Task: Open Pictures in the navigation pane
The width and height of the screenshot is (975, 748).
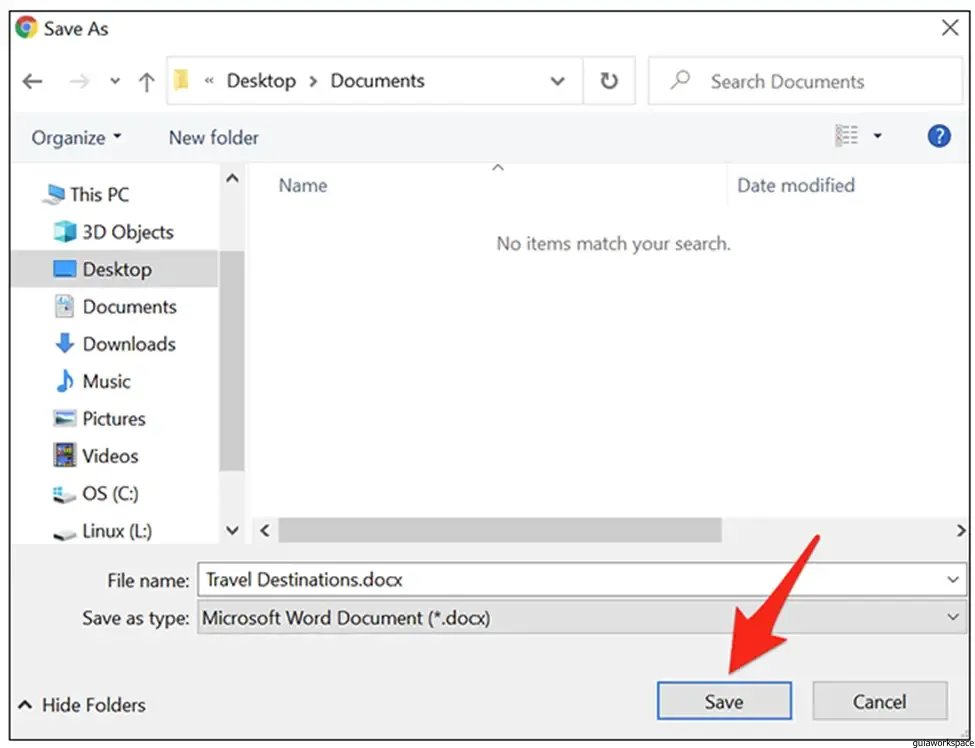Action: 113,419
